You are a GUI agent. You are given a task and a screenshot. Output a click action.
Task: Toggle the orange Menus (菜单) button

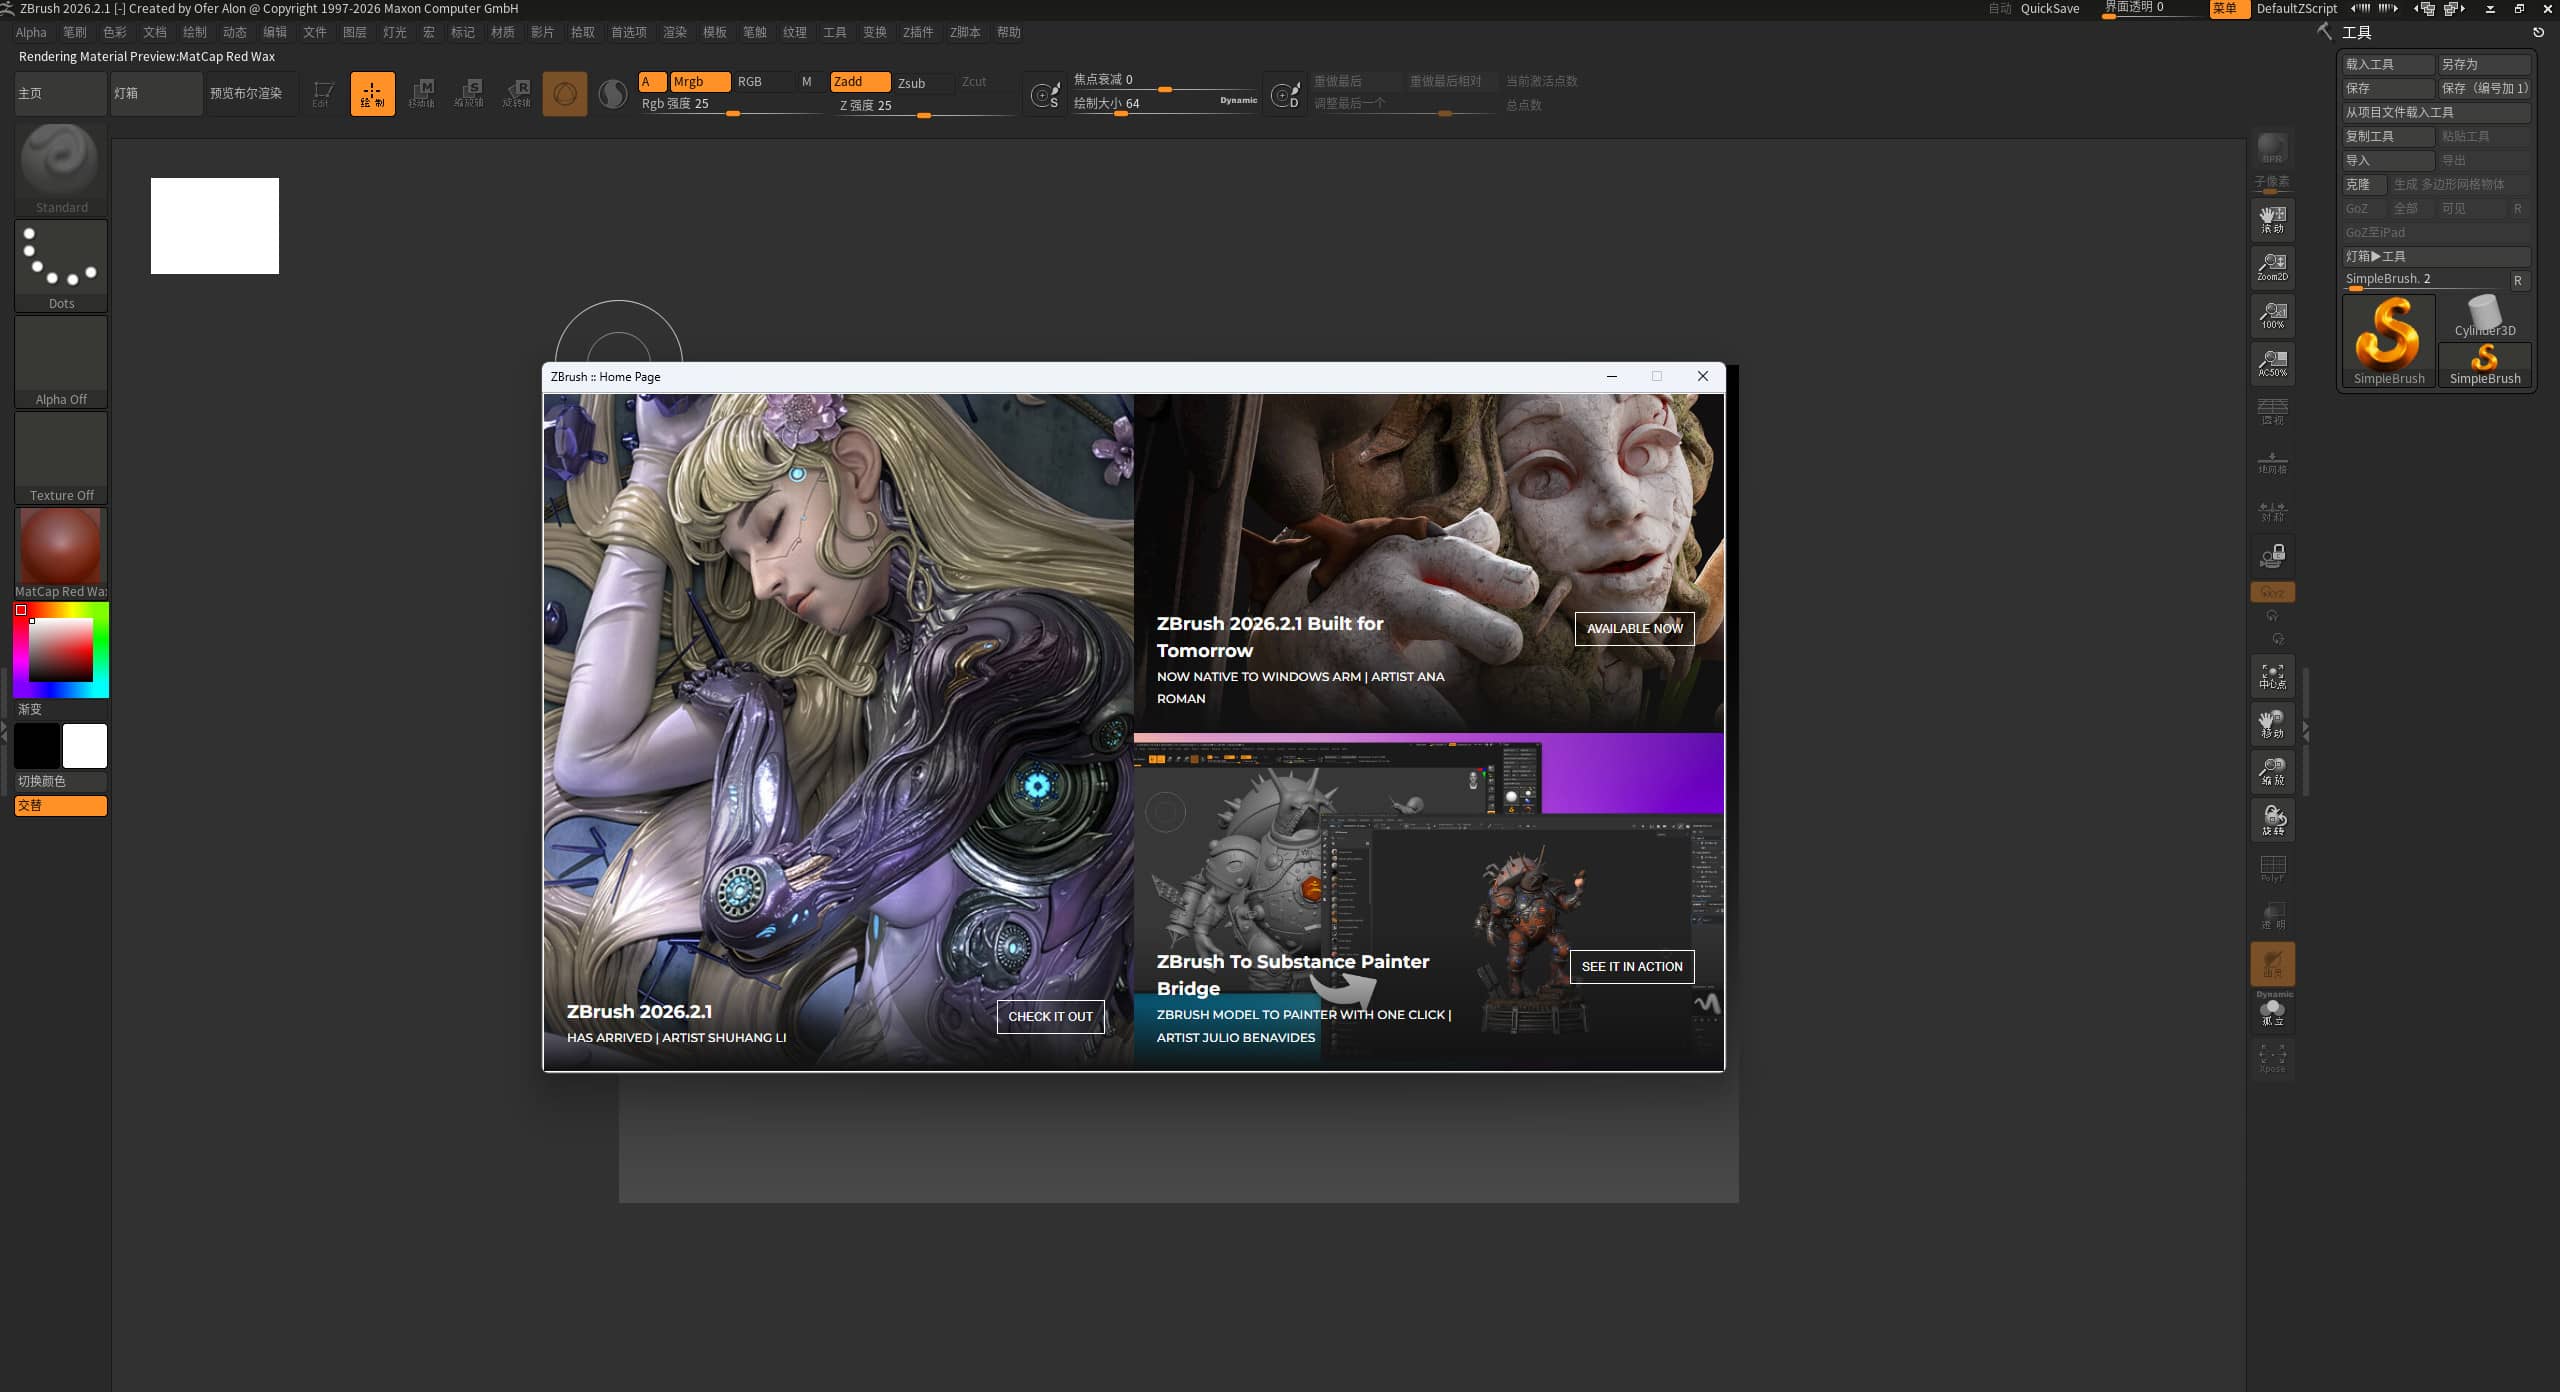click(x=2229, y=9)
